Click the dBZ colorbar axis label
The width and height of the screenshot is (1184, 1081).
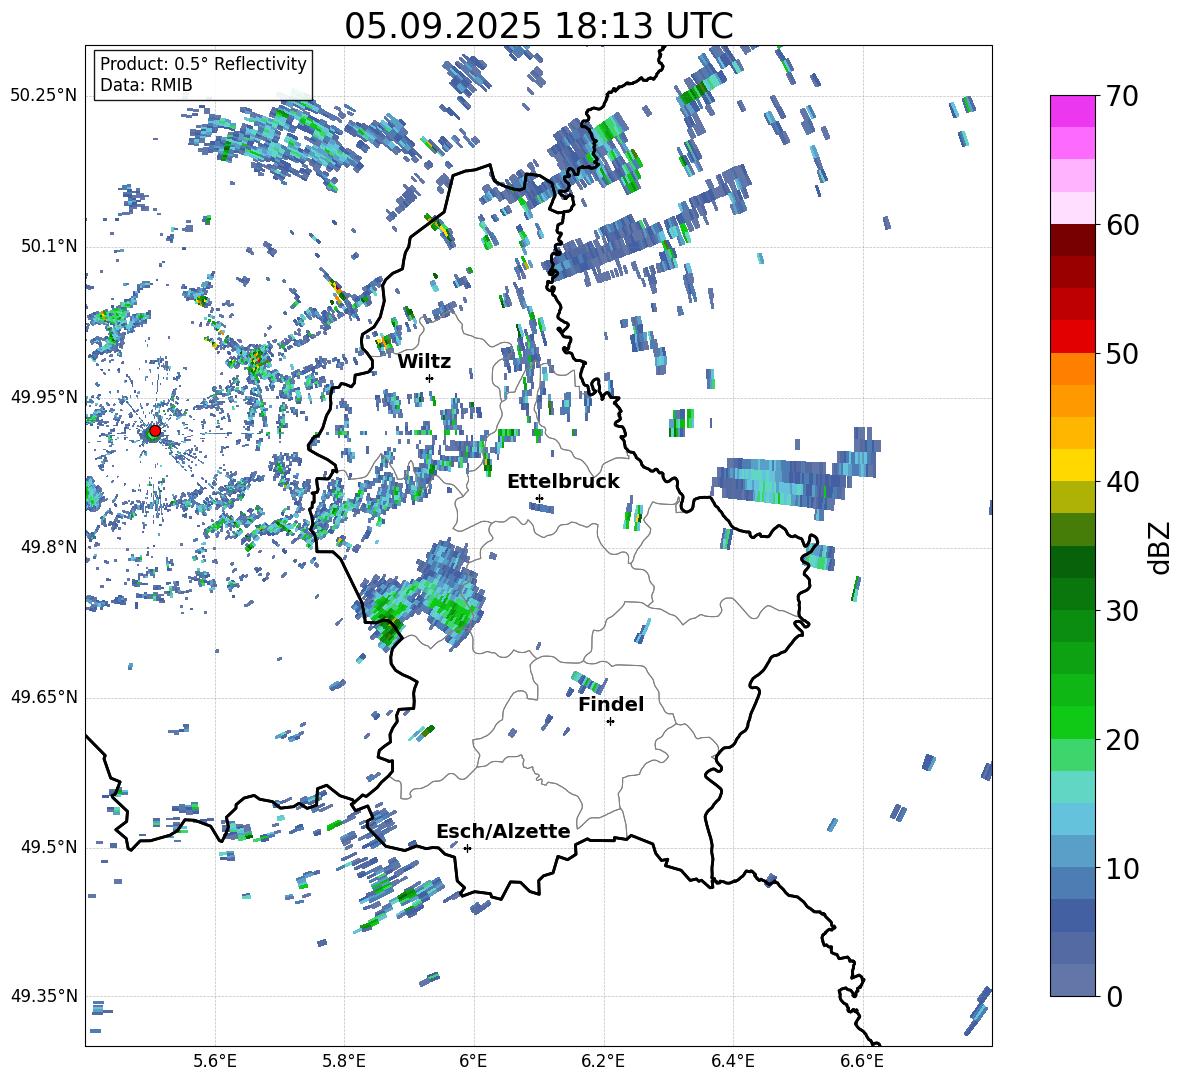click(1161, 547)
